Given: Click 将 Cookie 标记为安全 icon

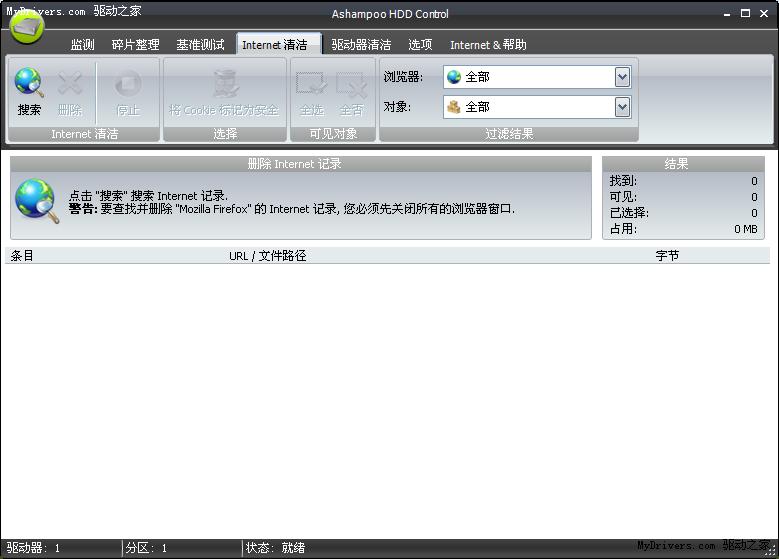Looking at the screenshot, I should pos(225,84).
